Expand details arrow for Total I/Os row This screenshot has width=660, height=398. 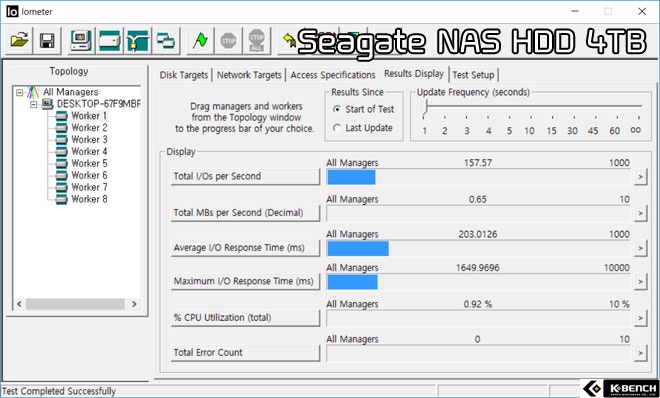[640, 177]
